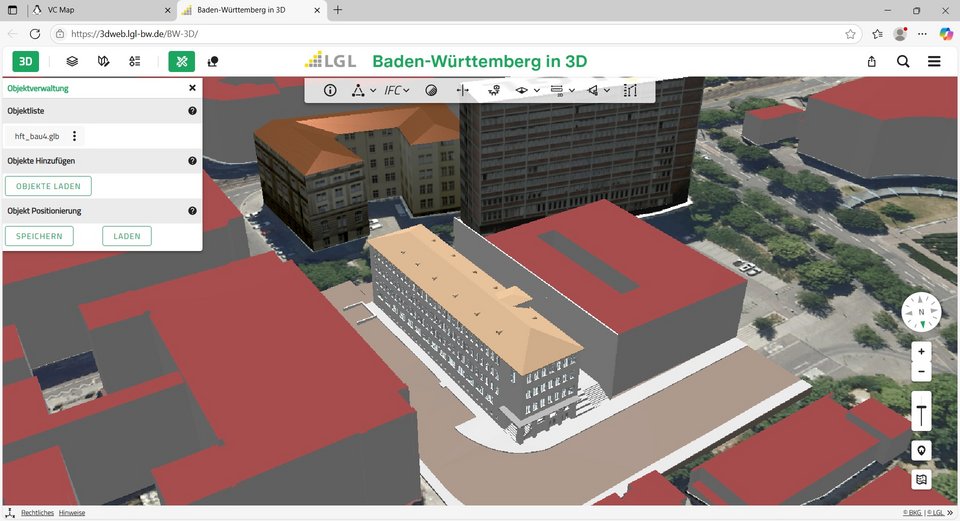The height and width of the screenshot is (521, 960).
Task: Click the share/export icon in header
Action: [x=872, y=61]
